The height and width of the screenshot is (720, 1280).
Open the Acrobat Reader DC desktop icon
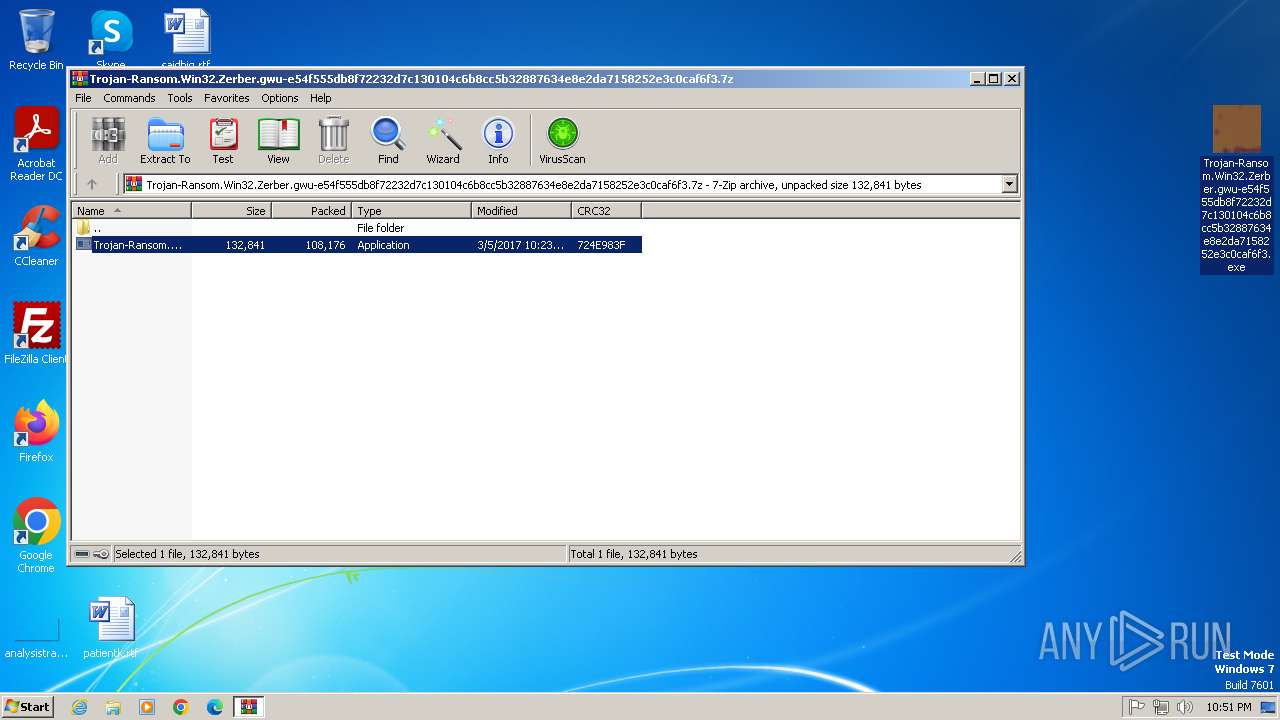(x=36, y=145)
